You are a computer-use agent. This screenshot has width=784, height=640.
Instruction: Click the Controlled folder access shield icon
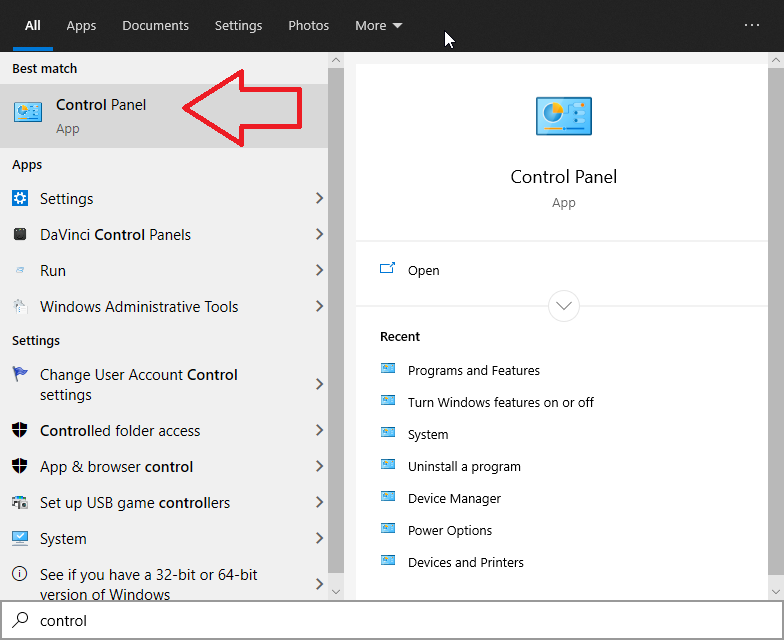(x=20, y=430)
